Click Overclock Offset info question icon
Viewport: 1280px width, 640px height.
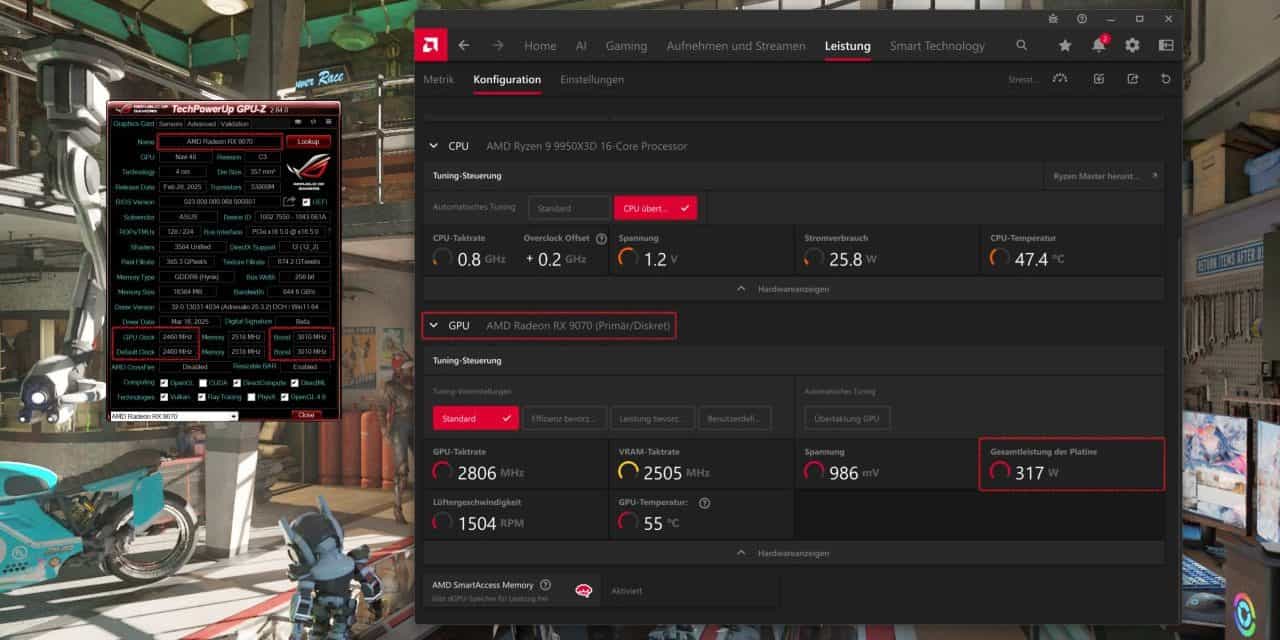coord(601,239)
